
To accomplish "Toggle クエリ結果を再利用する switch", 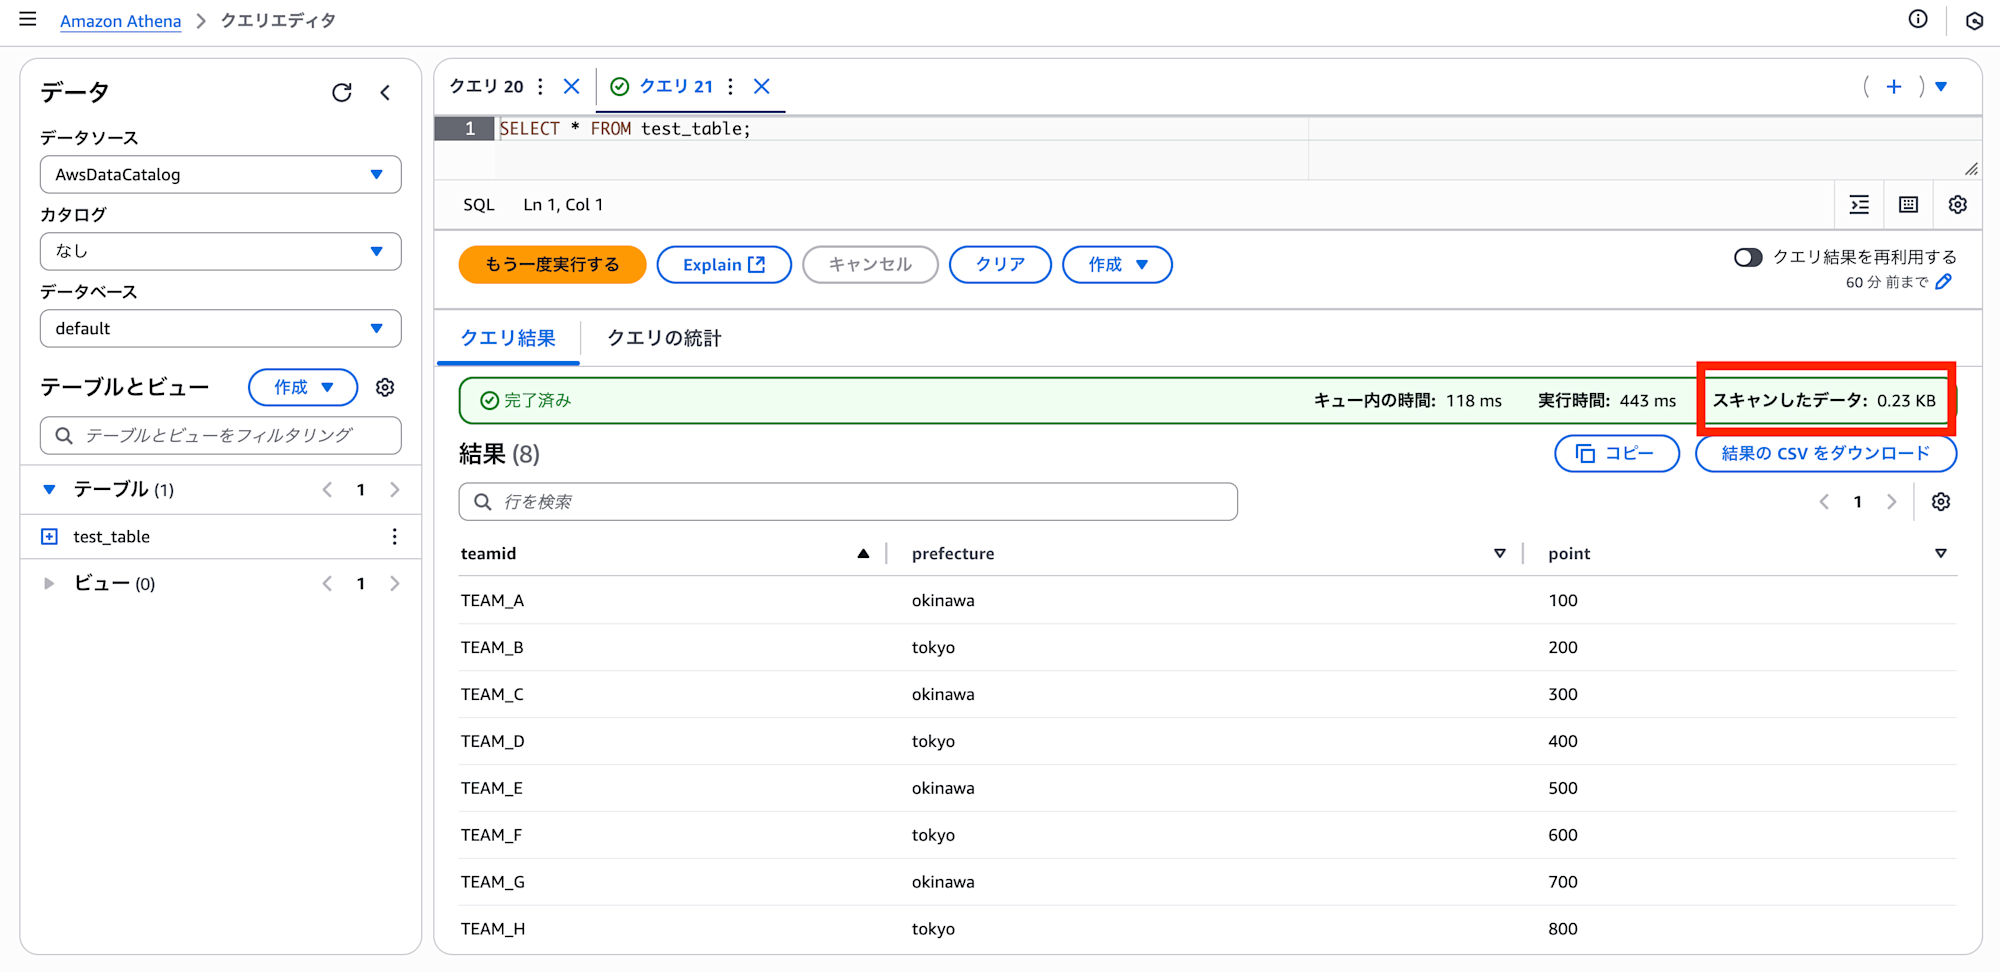I will pos(1748,258).
